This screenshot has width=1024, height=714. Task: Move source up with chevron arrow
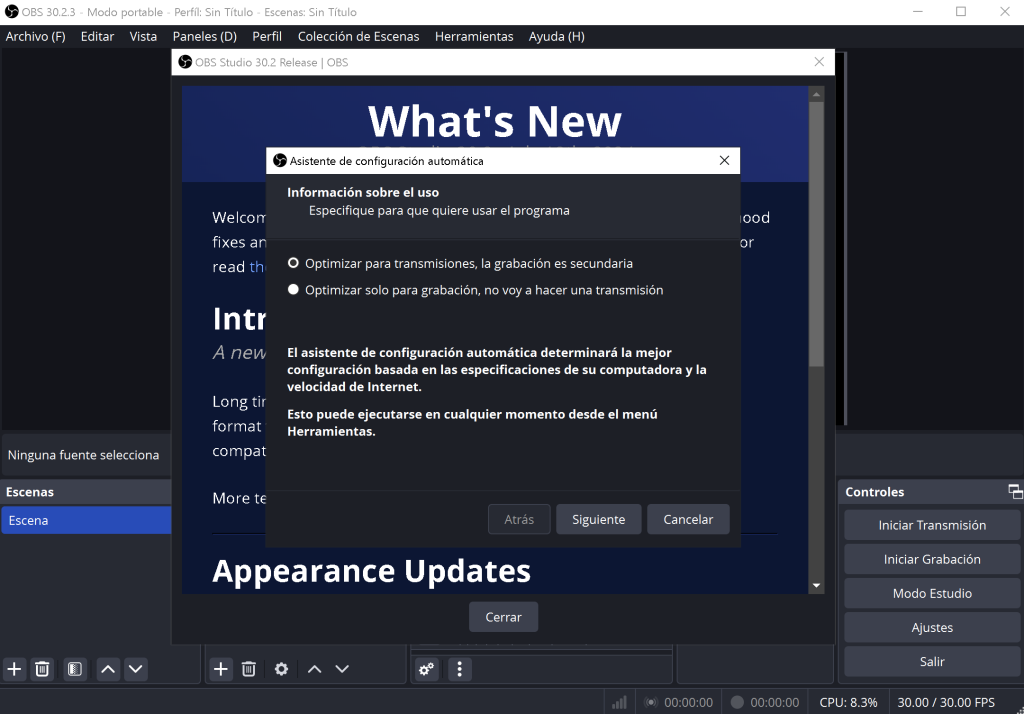click(314, 669)
